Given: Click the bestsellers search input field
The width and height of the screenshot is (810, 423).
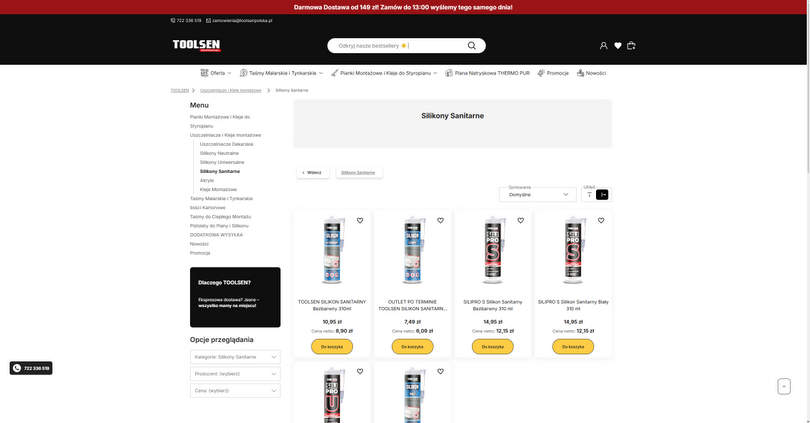Looking at the screenshot, I should (x=398, y=45).
